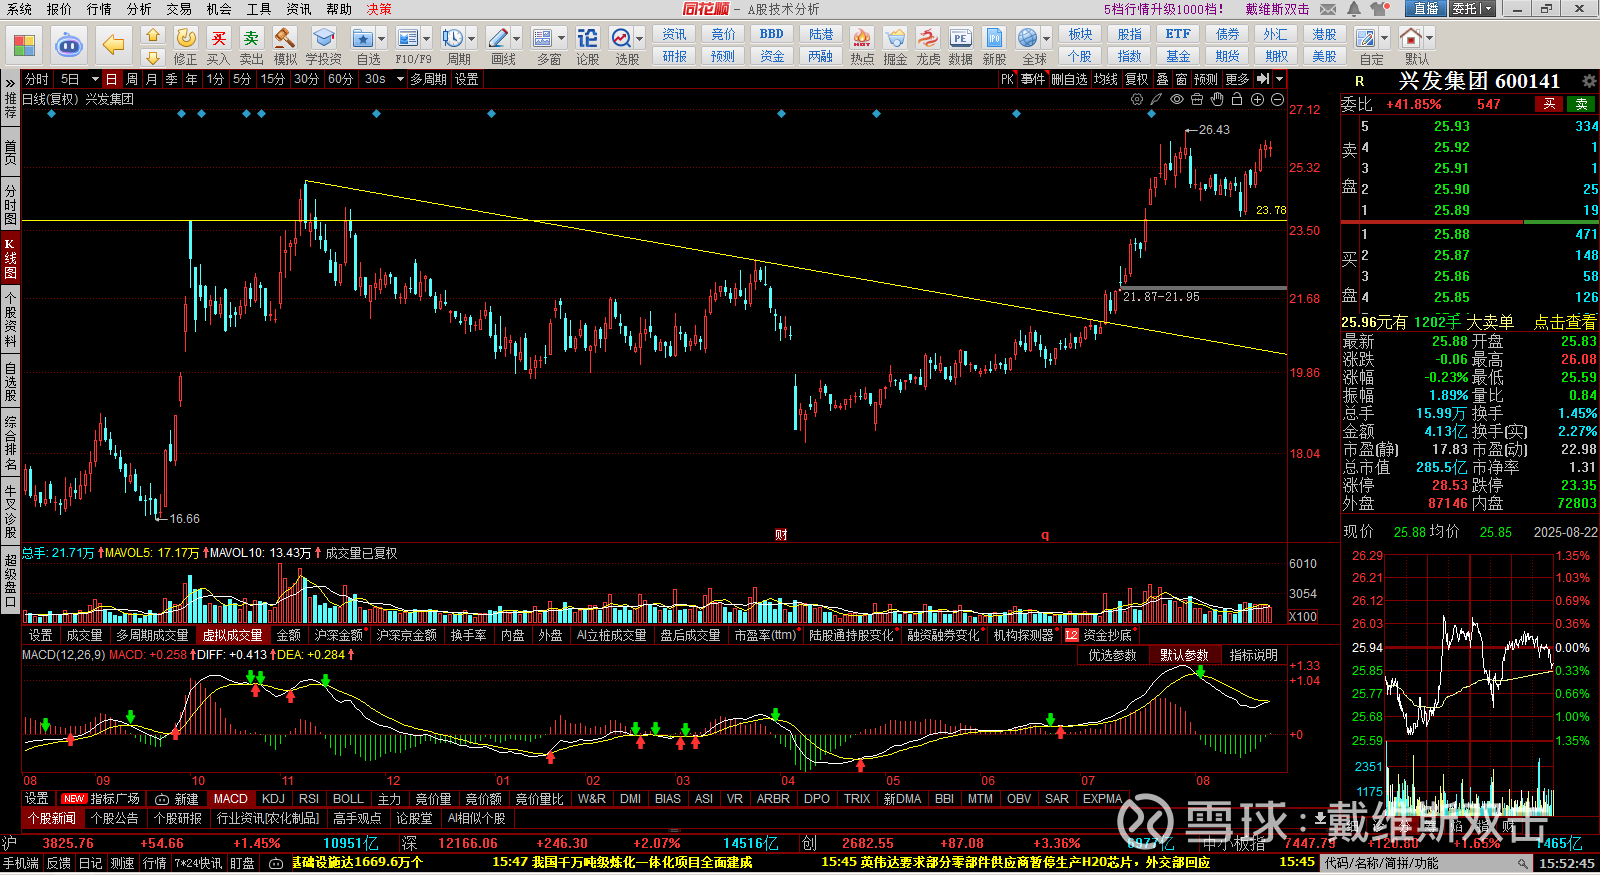
Task: Open the 论股 discussion icon
Action: click(x=587, y=38)
